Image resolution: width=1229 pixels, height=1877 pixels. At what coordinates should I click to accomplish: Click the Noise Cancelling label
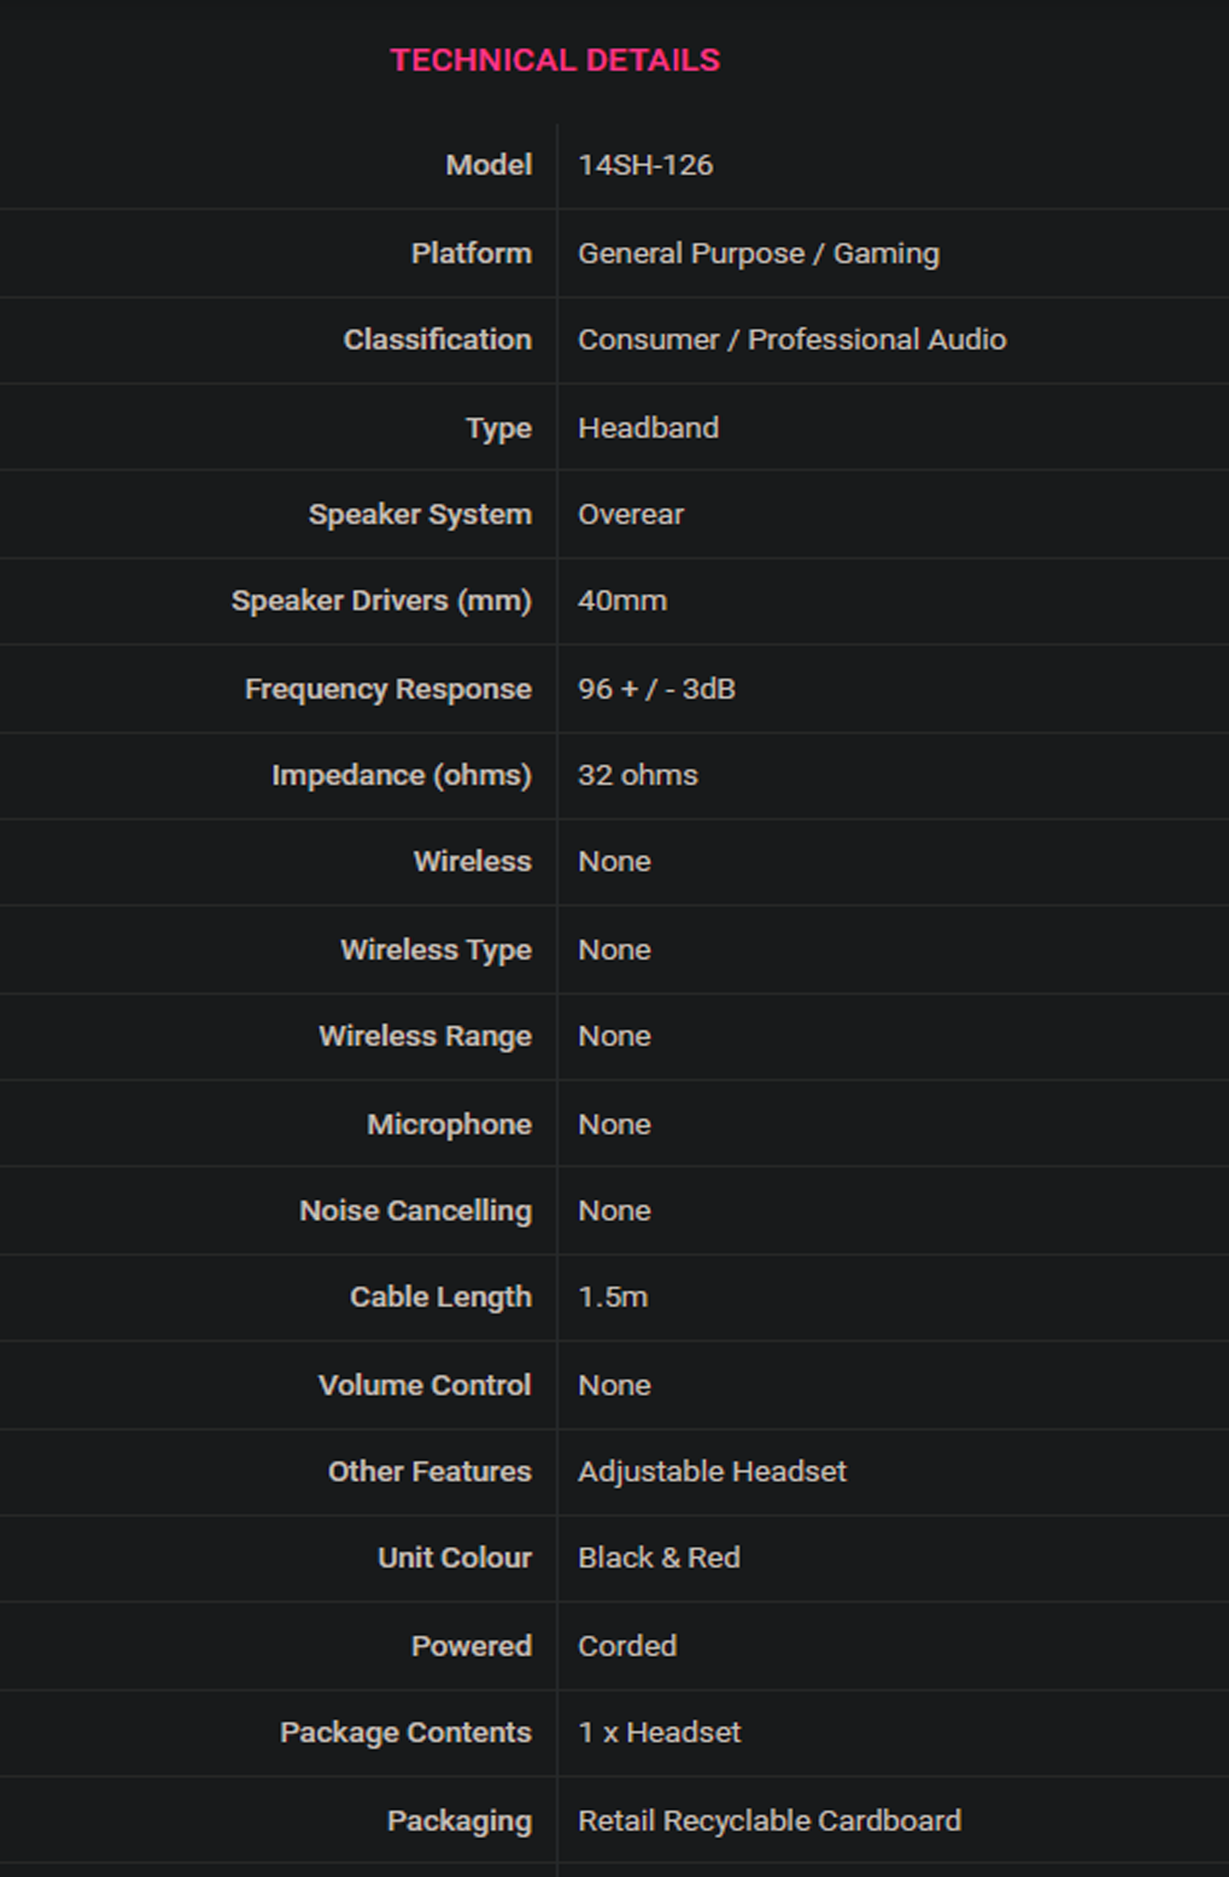click(416, 1211)
